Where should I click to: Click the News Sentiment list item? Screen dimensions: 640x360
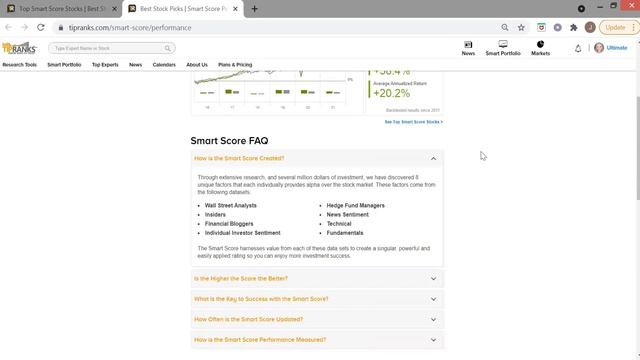[x=347, y=215]
